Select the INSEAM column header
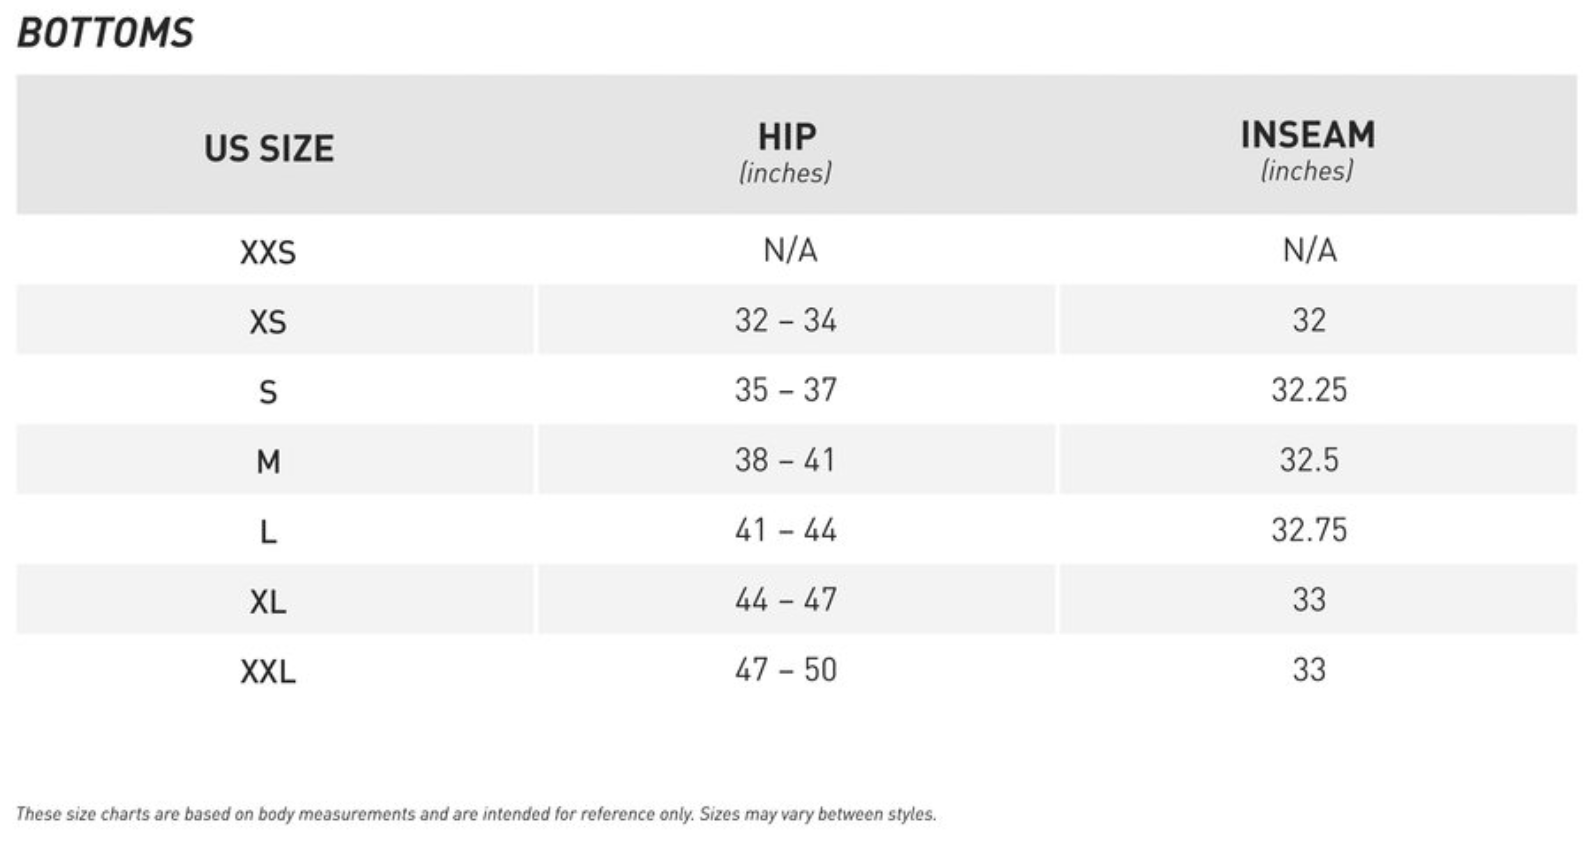Image resolution: width=1586 pixels, height=846 pixels. 1307,135
